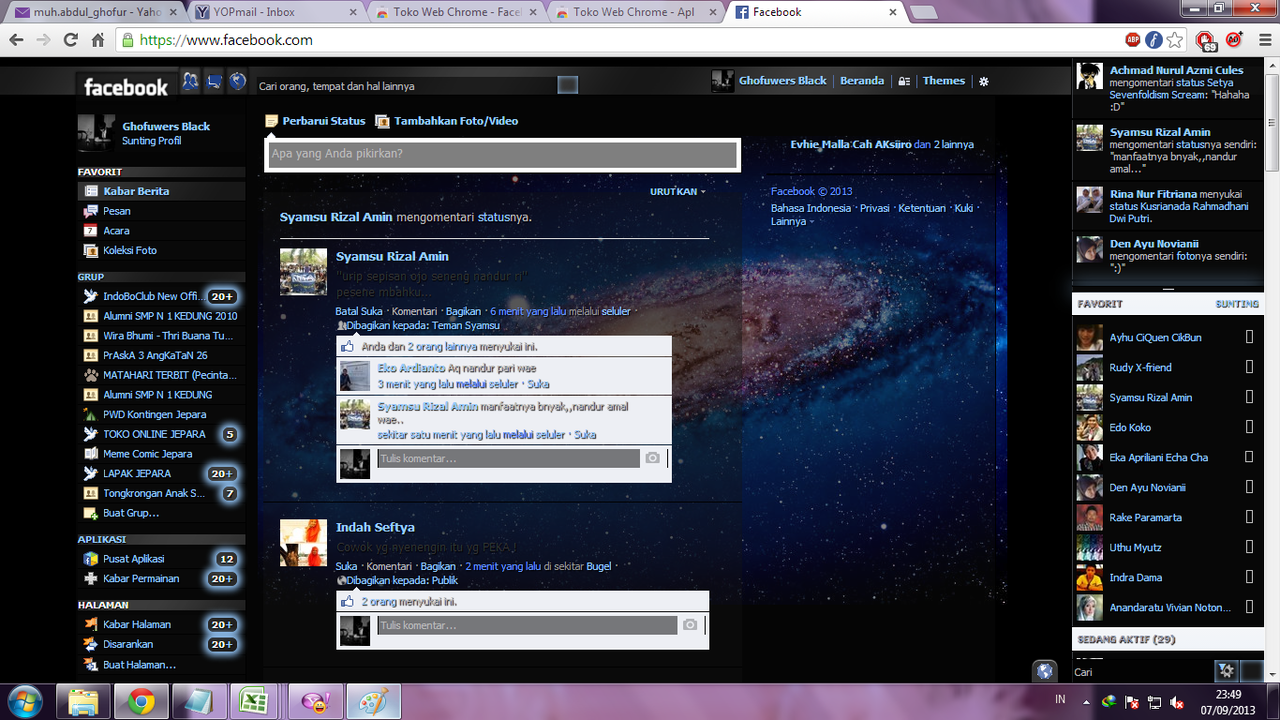Click chat Cari search field
Viewport: 1280px width, 720px height.
click(1142, 672)
